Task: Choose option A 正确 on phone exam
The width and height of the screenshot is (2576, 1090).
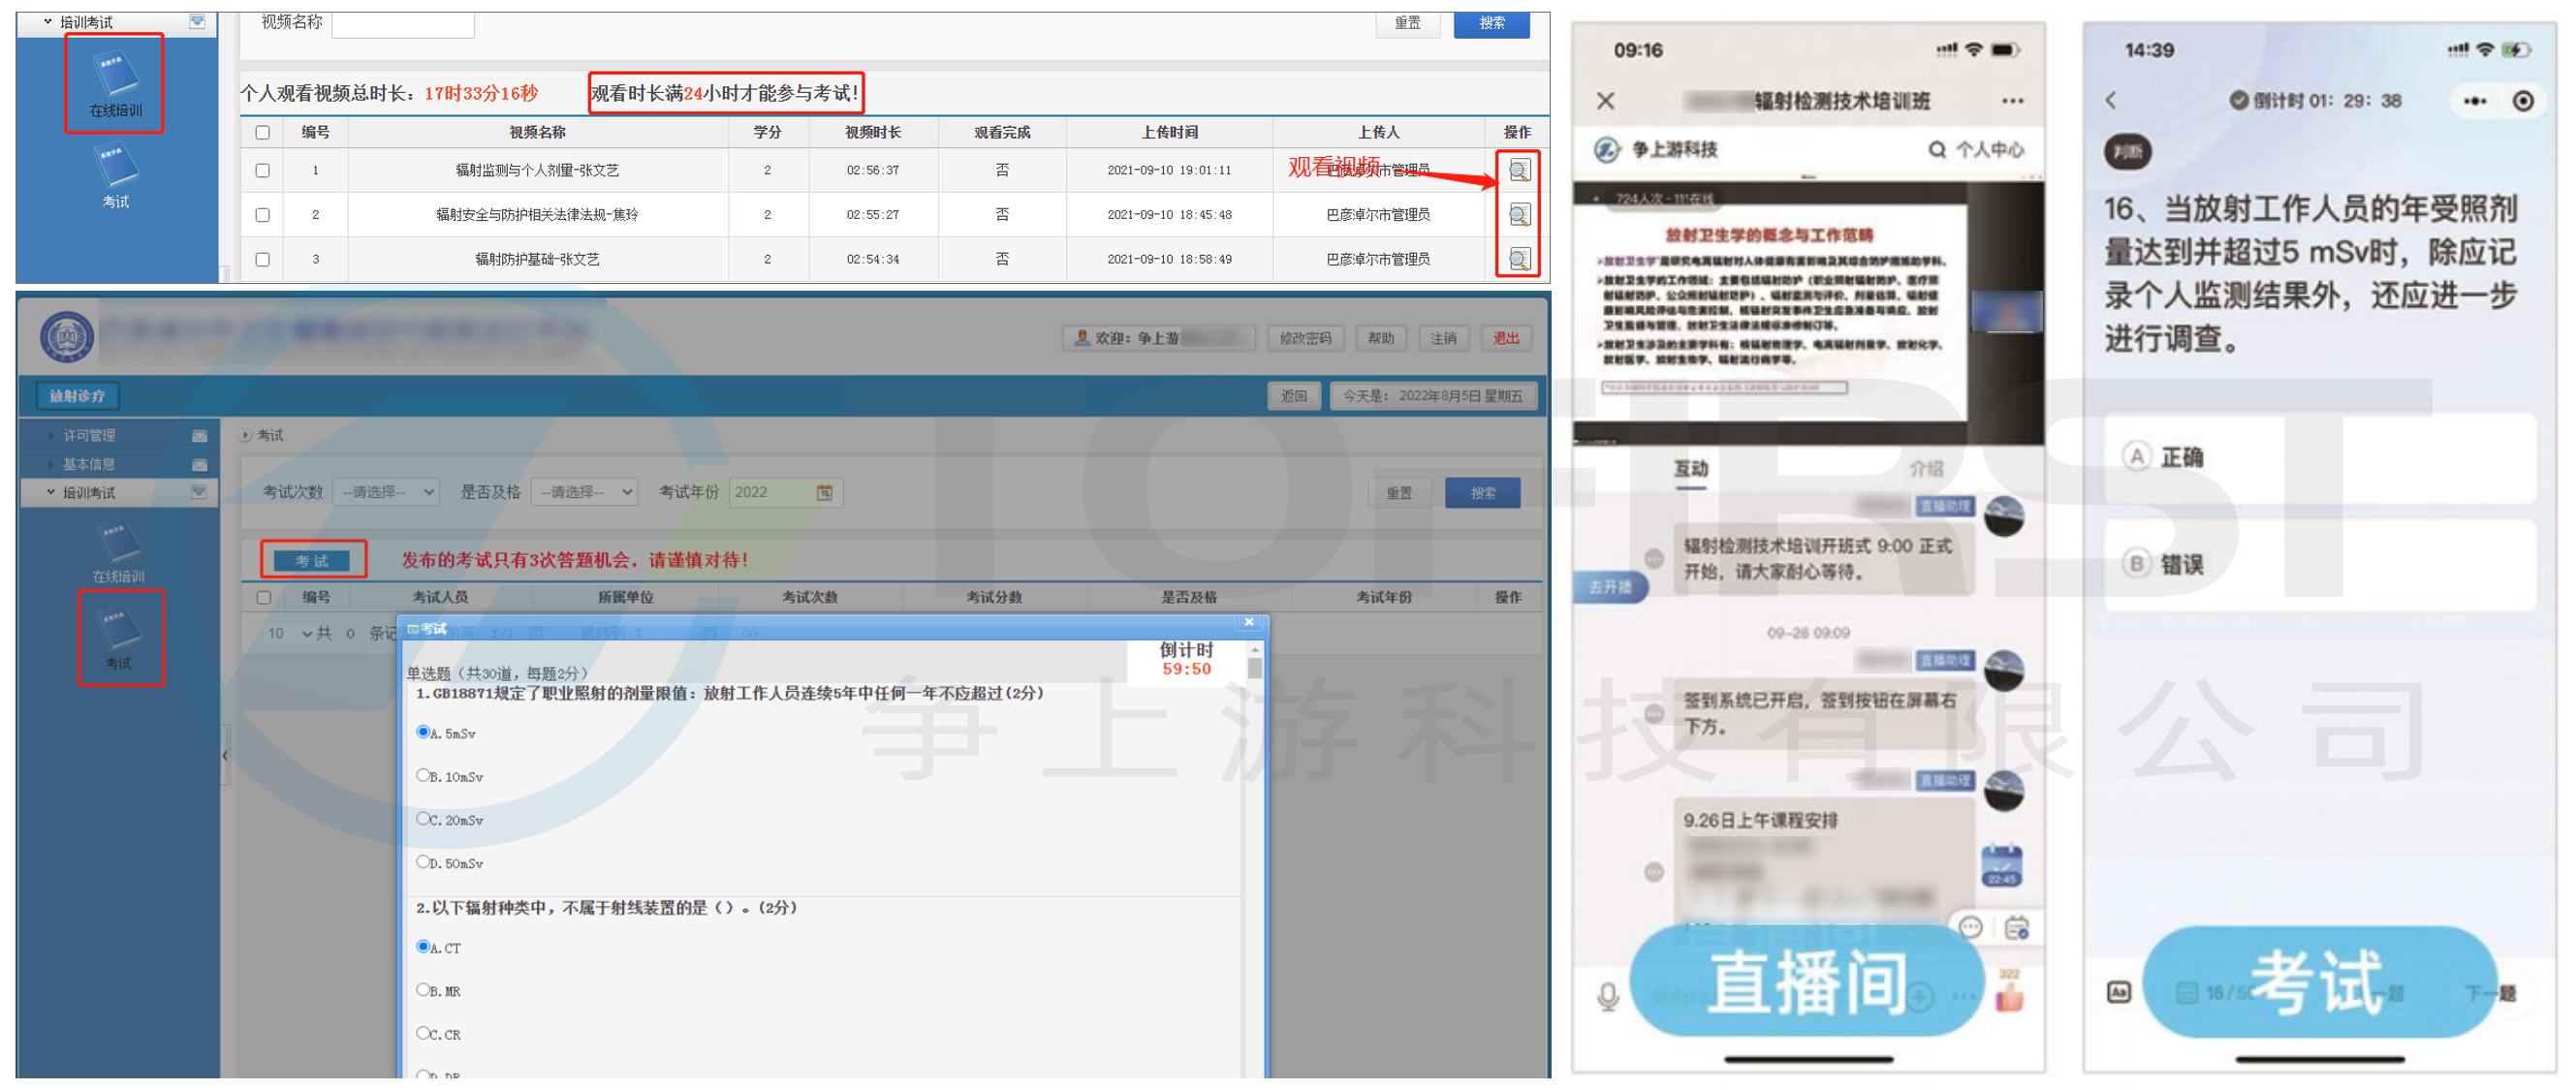Action: [2319, 458]
